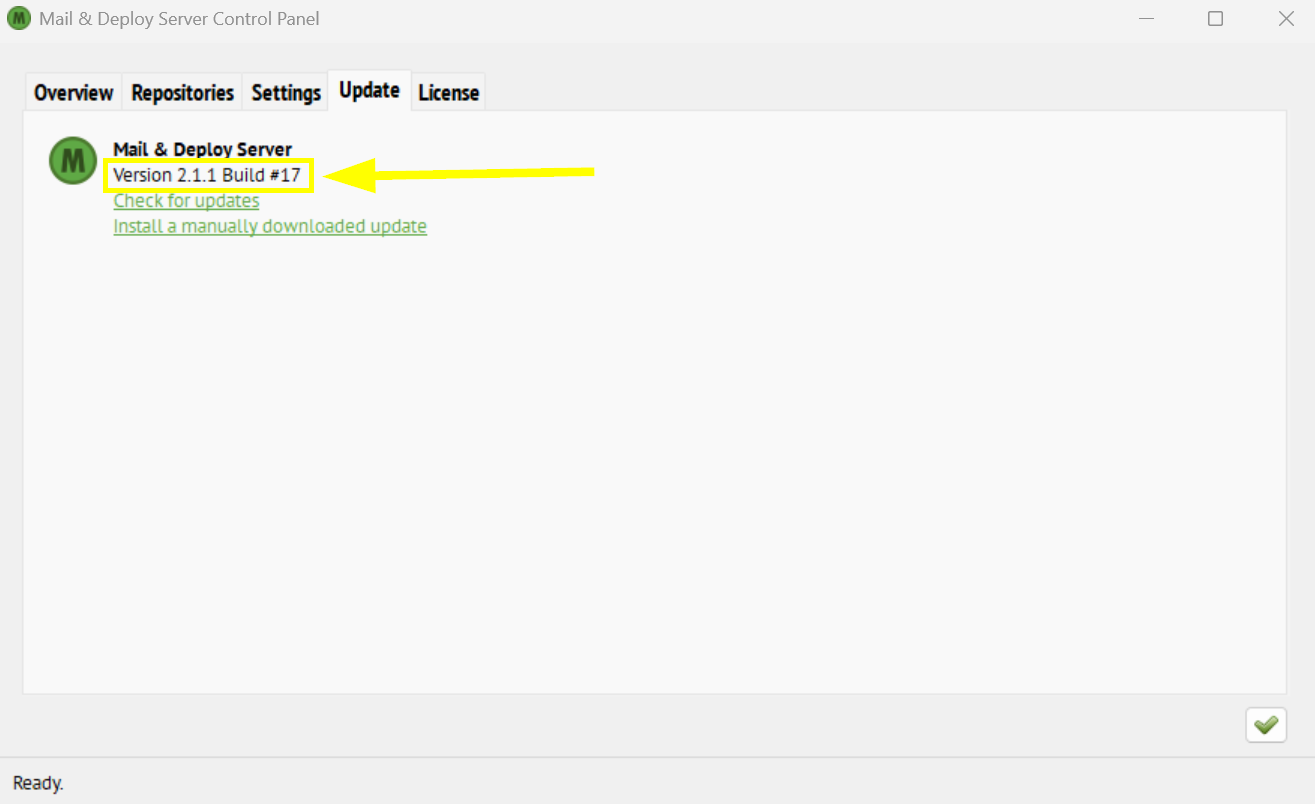The image size is (1315, 804).
Task: Click the Ready status bar message
Action: tap(38, 783)
